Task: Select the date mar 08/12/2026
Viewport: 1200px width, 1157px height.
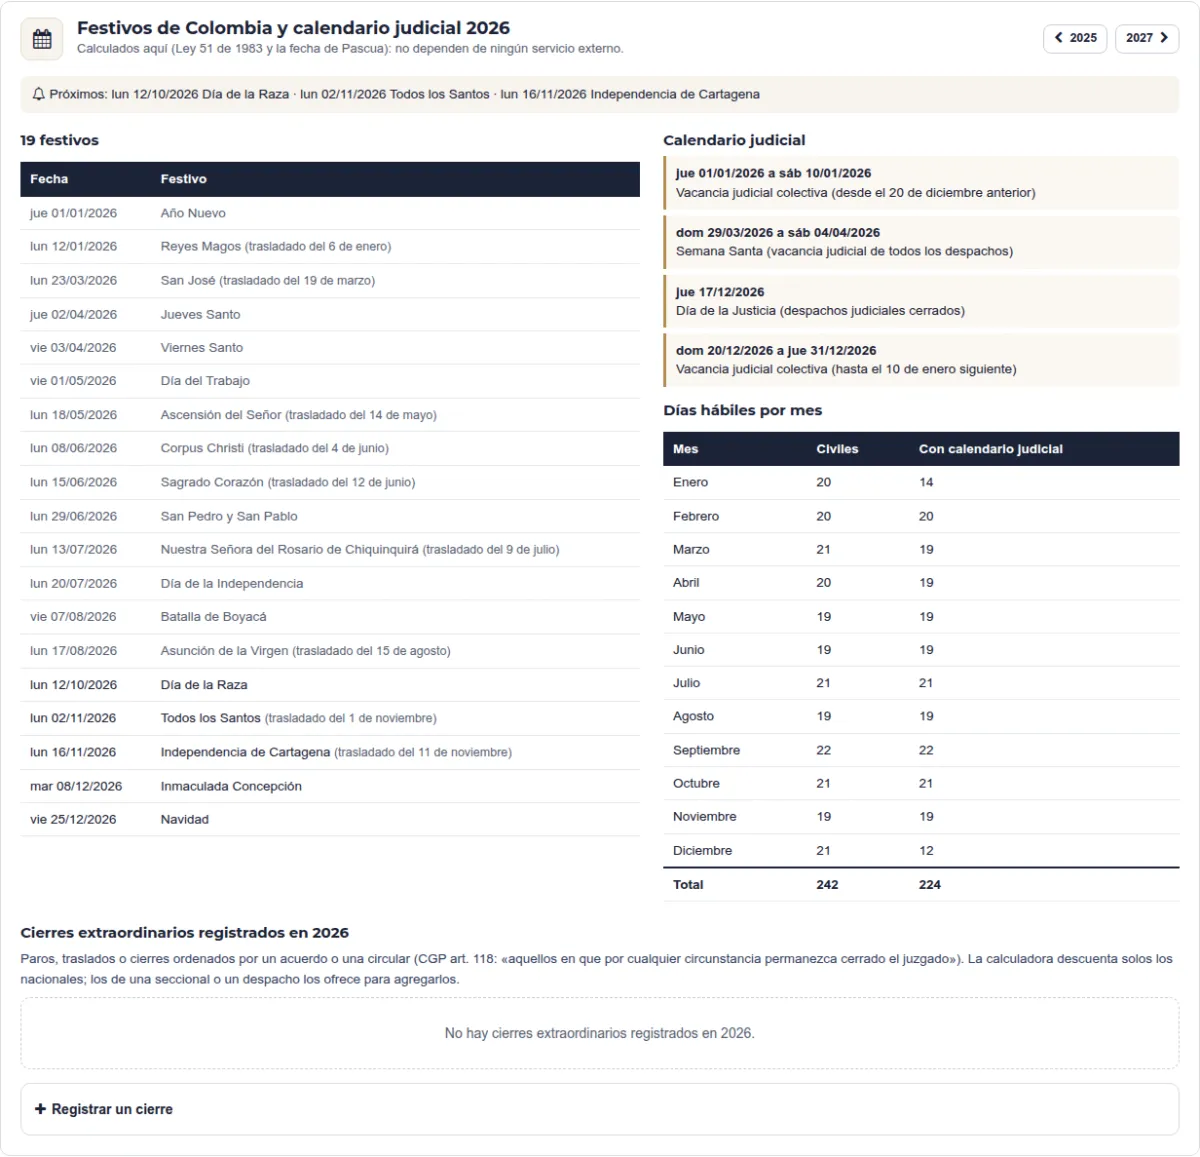Action: click(76, 786)
